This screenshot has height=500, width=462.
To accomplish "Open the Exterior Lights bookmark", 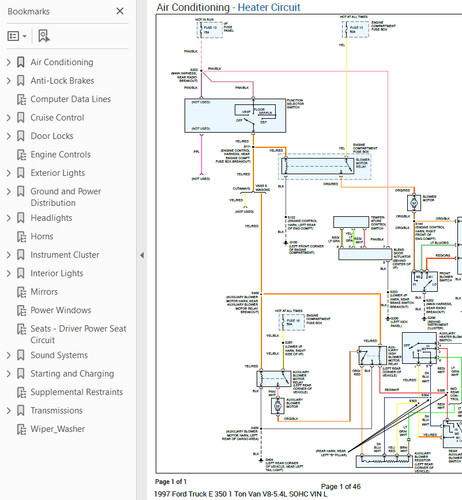I will pyautogui.click(x=58, y=173).
